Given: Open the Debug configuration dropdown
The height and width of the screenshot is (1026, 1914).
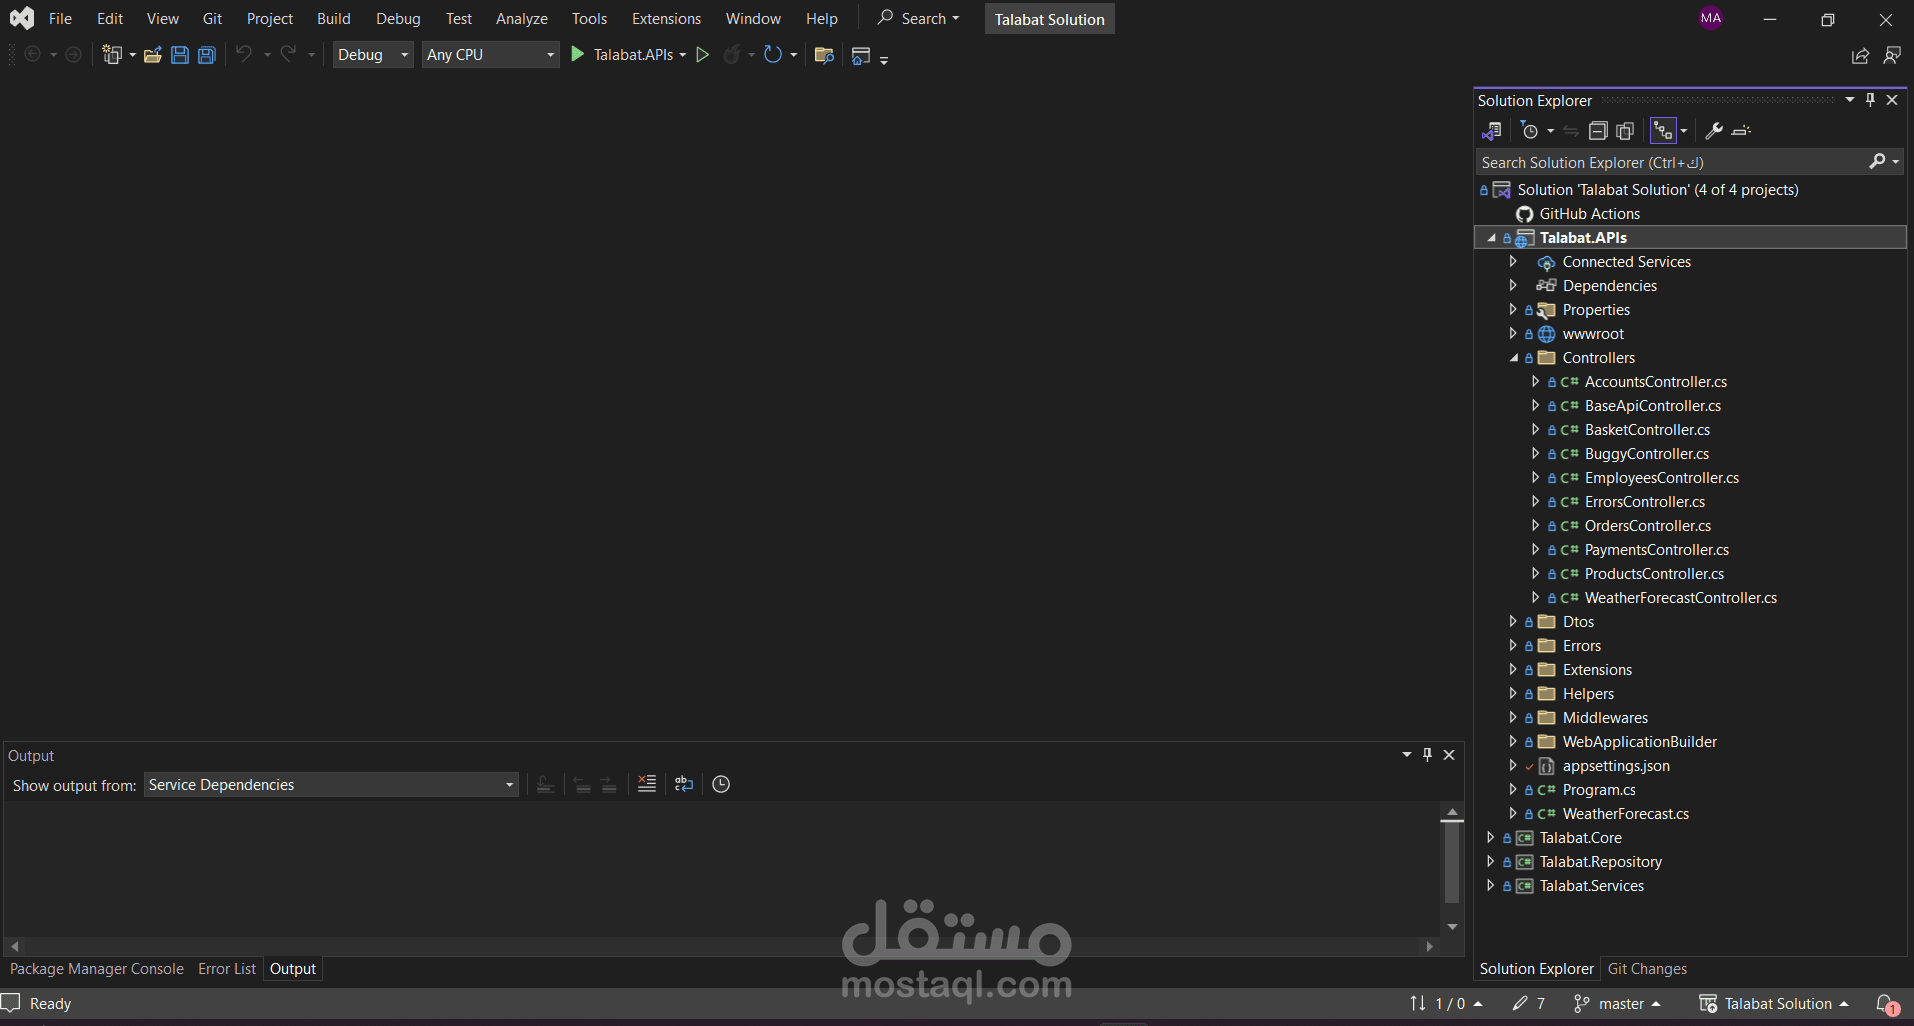Looking at the screenshot, I should pos(374,55).
